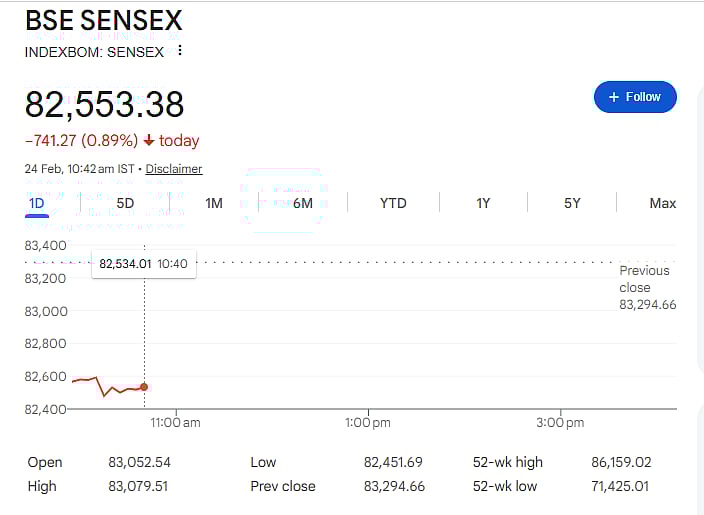The width and height of the screenshot is (704, 515).
Task: Select the 1D time range tab
Action: (36, 203)
